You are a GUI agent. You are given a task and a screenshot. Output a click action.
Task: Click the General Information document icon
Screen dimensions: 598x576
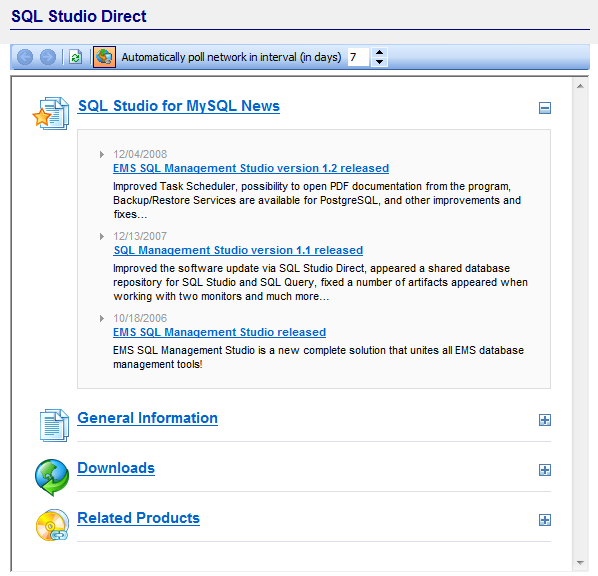[54, 425]
